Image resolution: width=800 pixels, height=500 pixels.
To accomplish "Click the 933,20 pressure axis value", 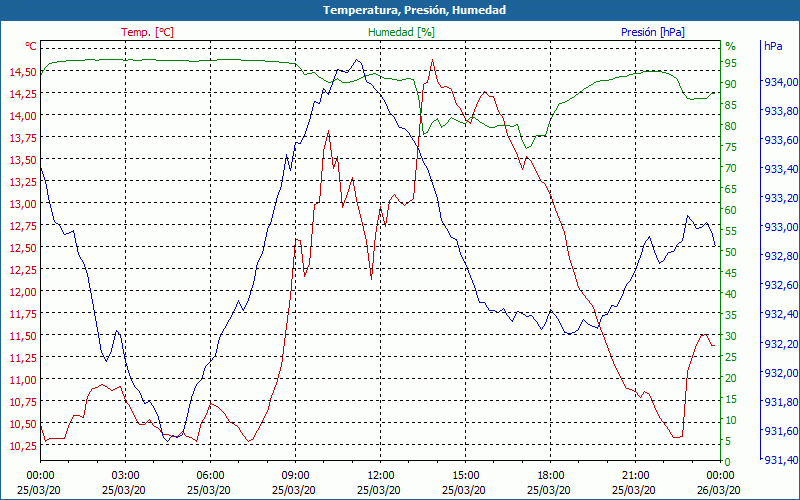I will click(x=781, y=198).
